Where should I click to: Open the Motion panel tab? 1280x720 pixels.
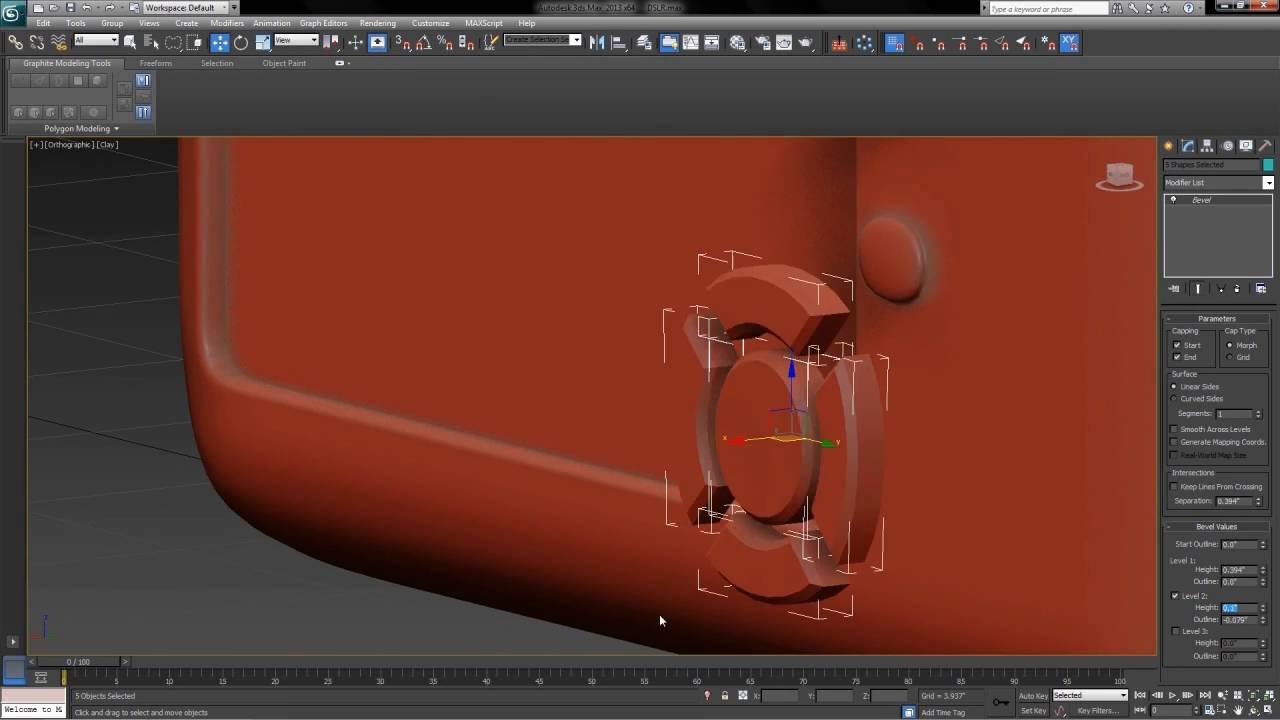pyautogui.click(x=1227, y=146)
